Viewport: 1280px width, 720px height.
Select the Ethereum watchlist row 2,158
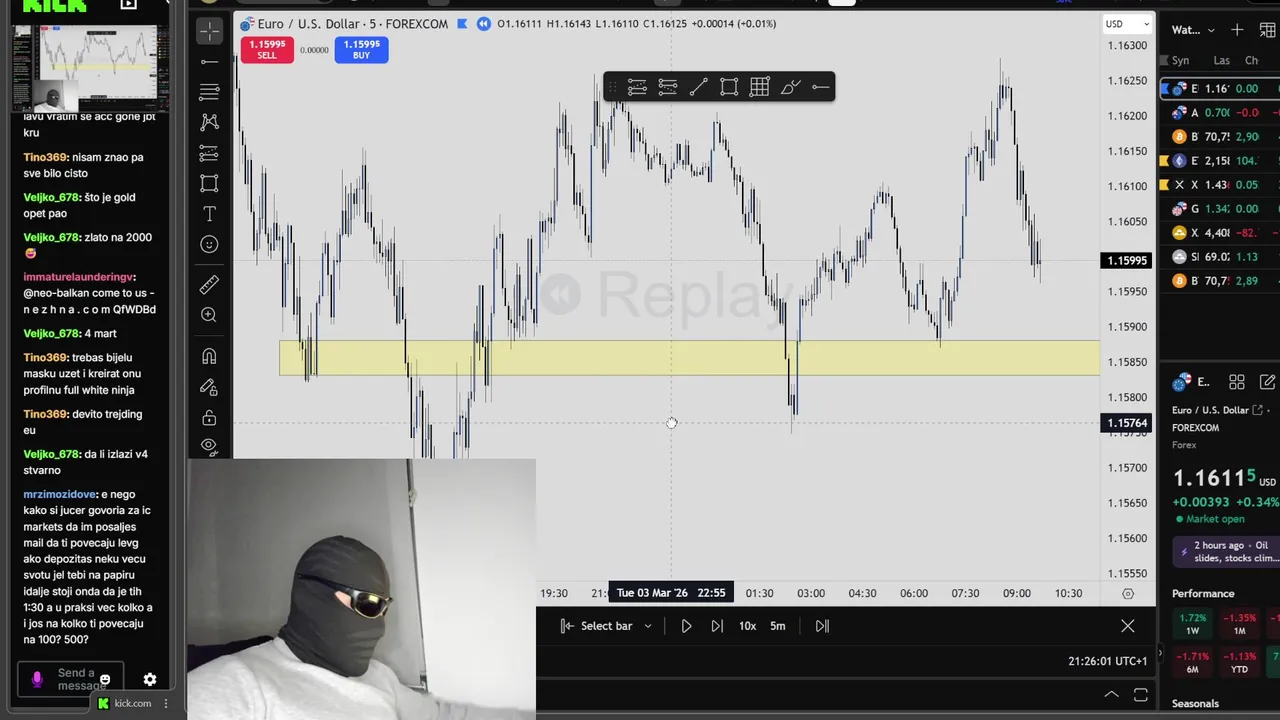point(1220,160)
